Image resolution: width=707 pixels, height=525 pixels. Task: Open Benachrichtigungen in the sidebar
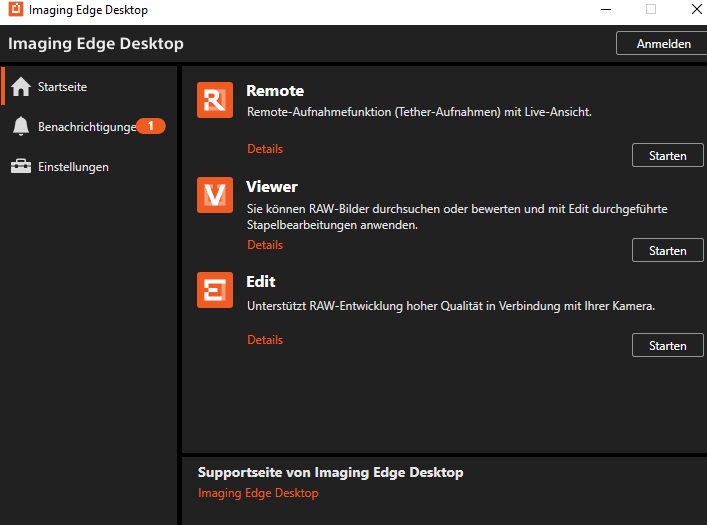coord(89,126)
